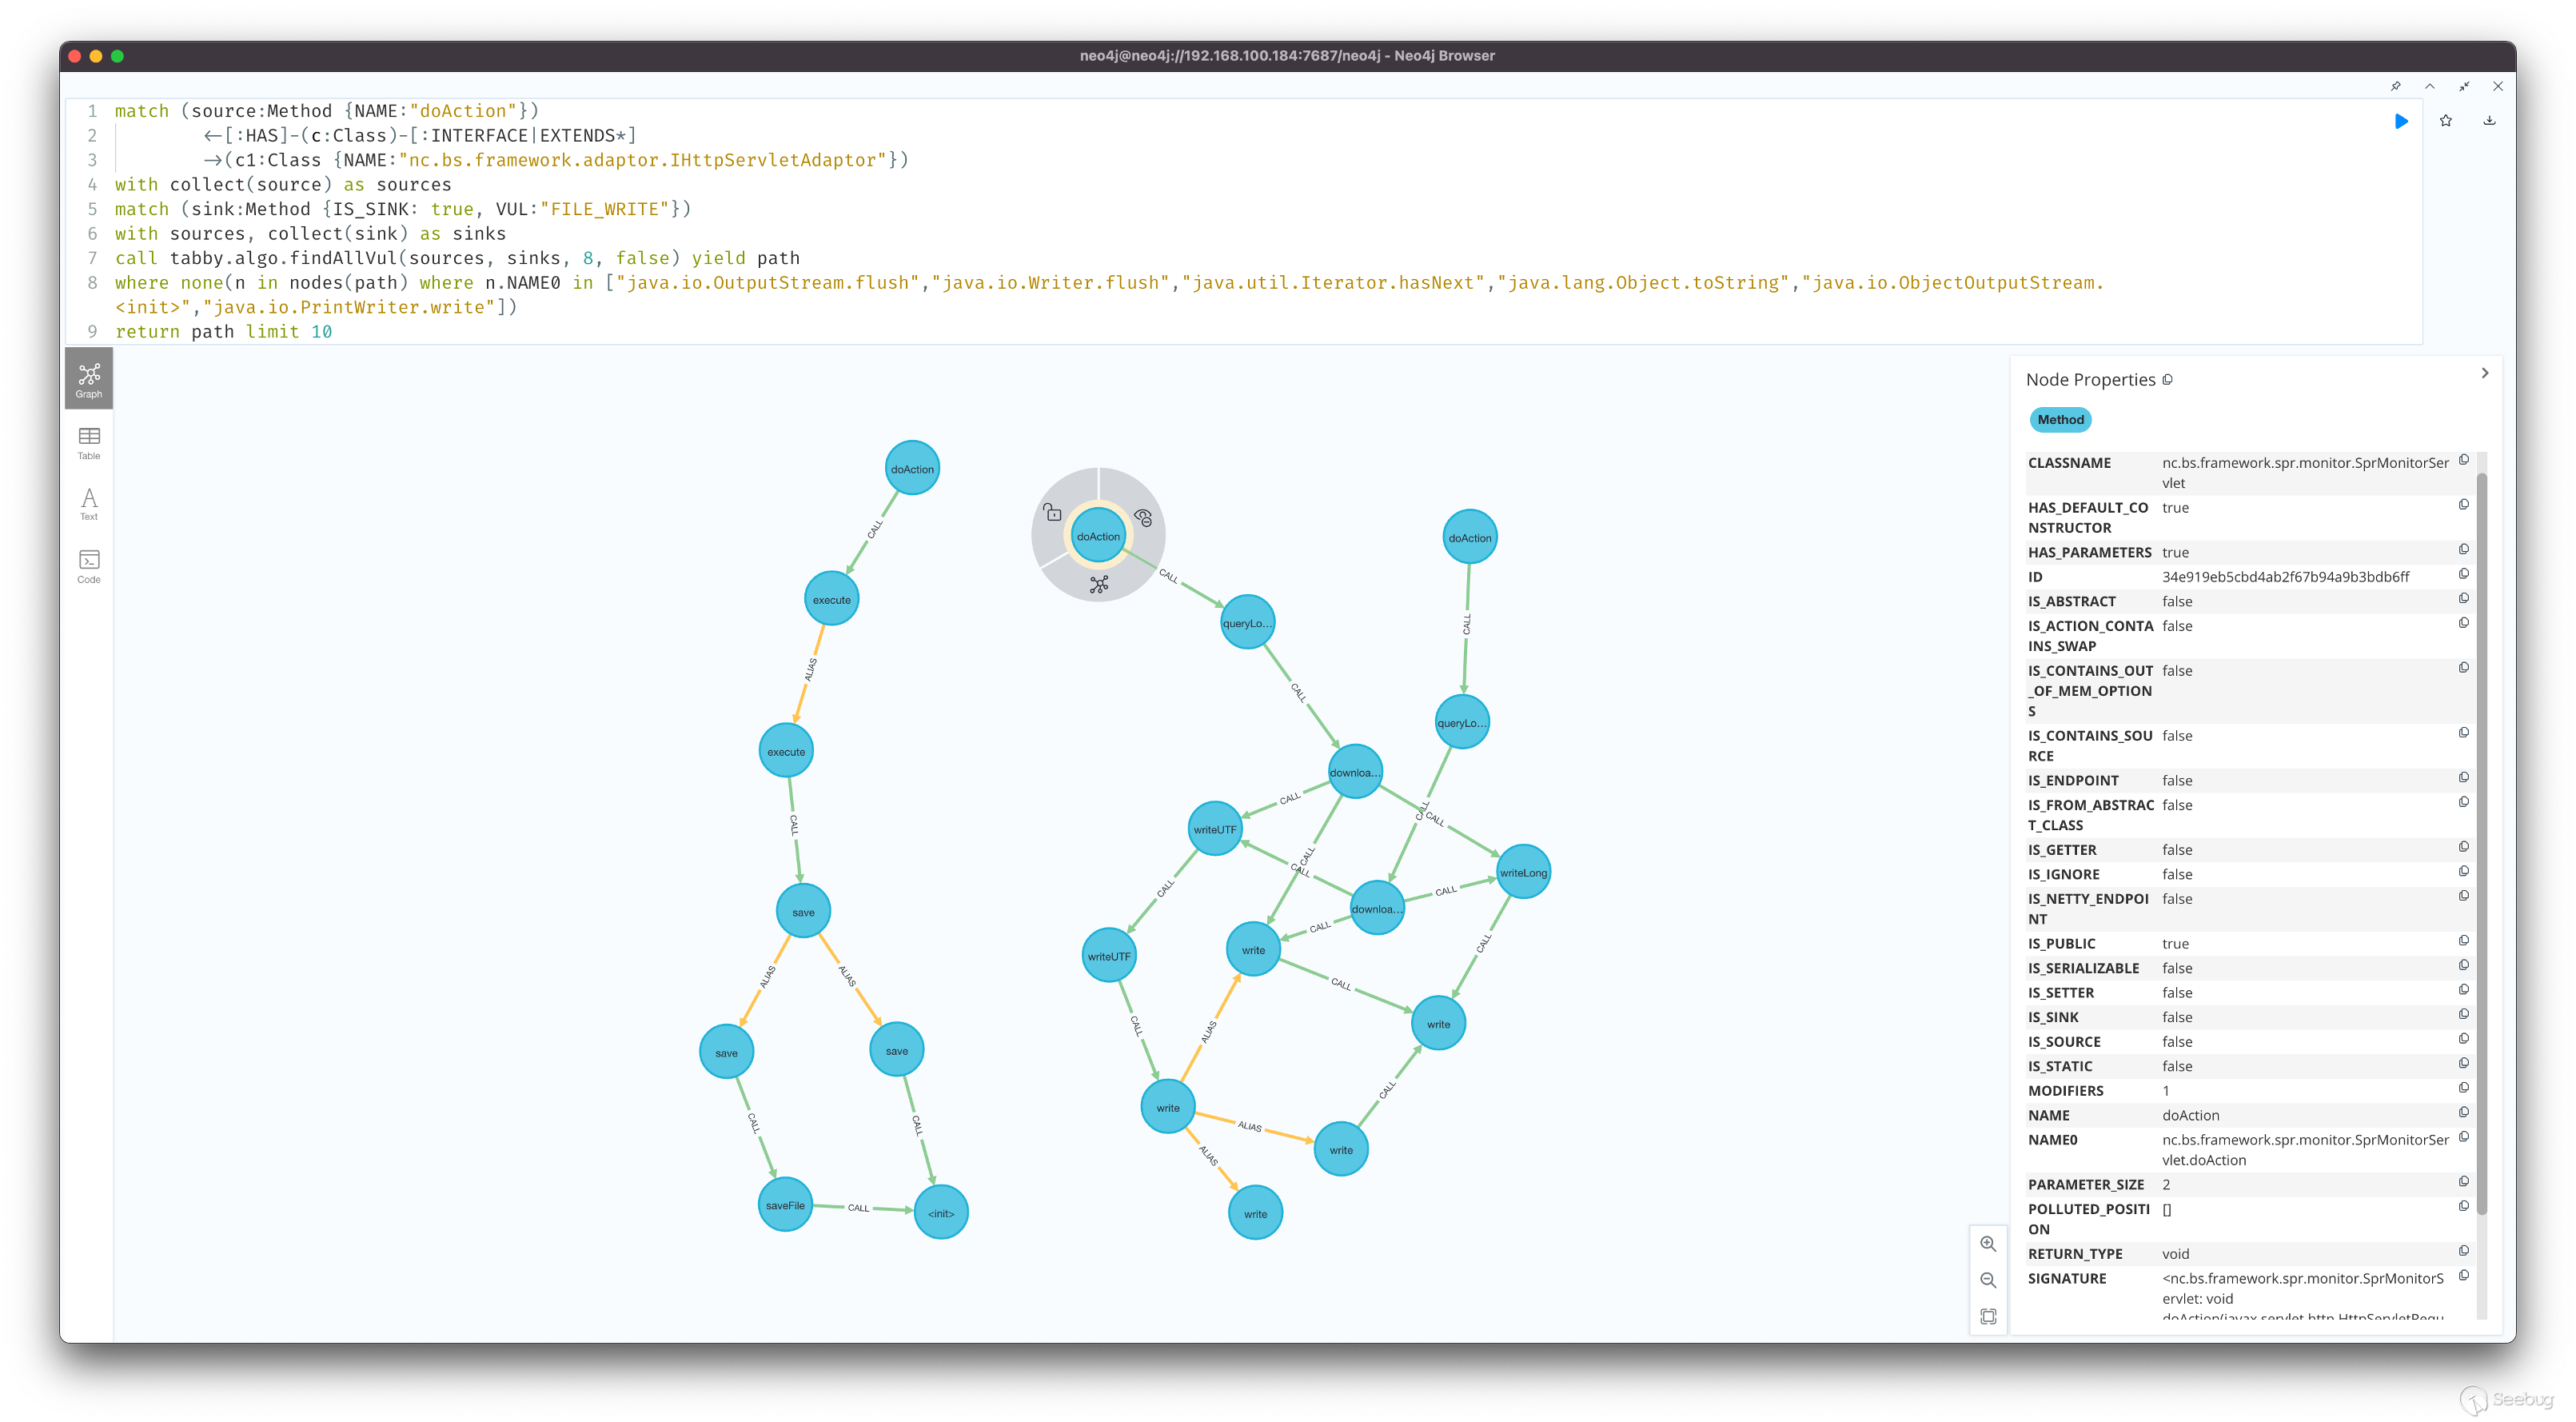Screen dimensions: 2576x1422
Task: Open the Text result view
Action: click(x=89, y=504)
